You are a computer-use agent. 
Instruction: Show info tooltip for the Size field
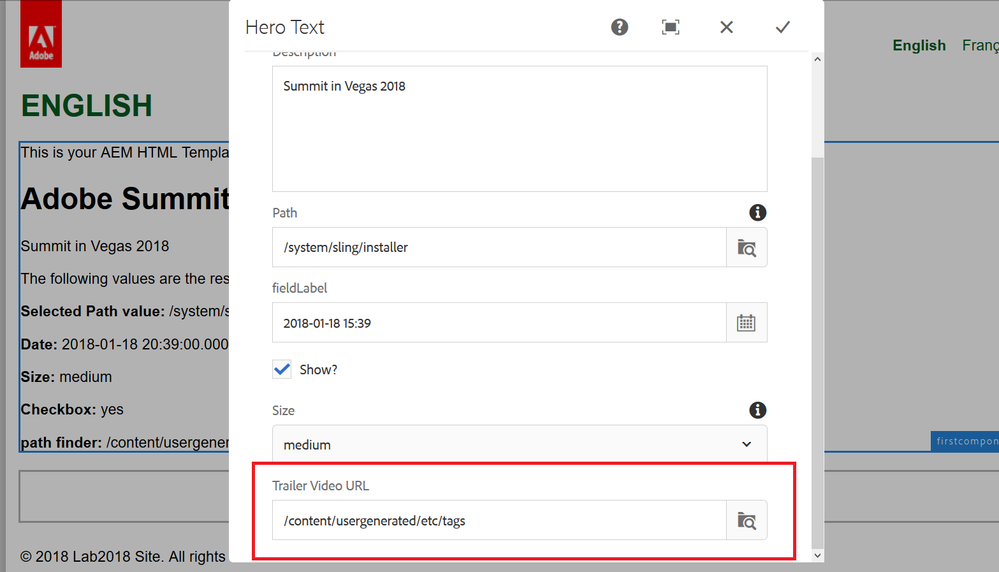758,410
